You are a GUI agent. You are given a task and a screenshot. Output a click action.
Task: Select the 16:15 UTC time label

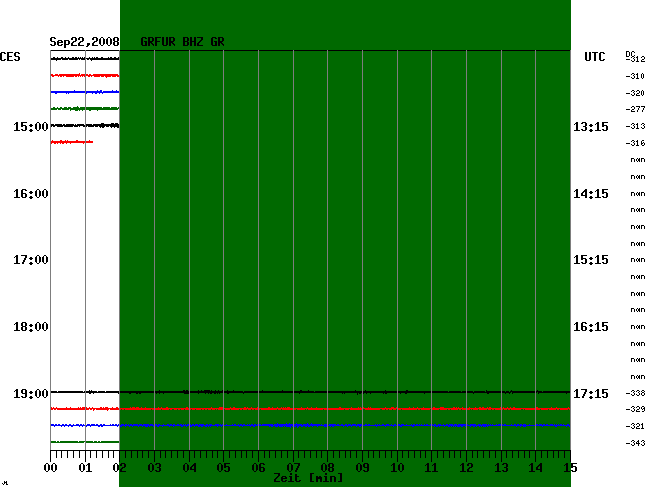(591, 327)
